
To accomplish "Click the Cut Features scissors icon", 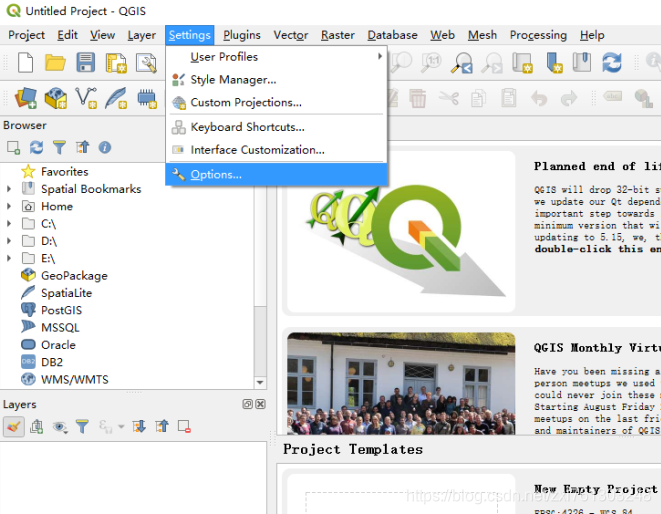I will point(449,98).
